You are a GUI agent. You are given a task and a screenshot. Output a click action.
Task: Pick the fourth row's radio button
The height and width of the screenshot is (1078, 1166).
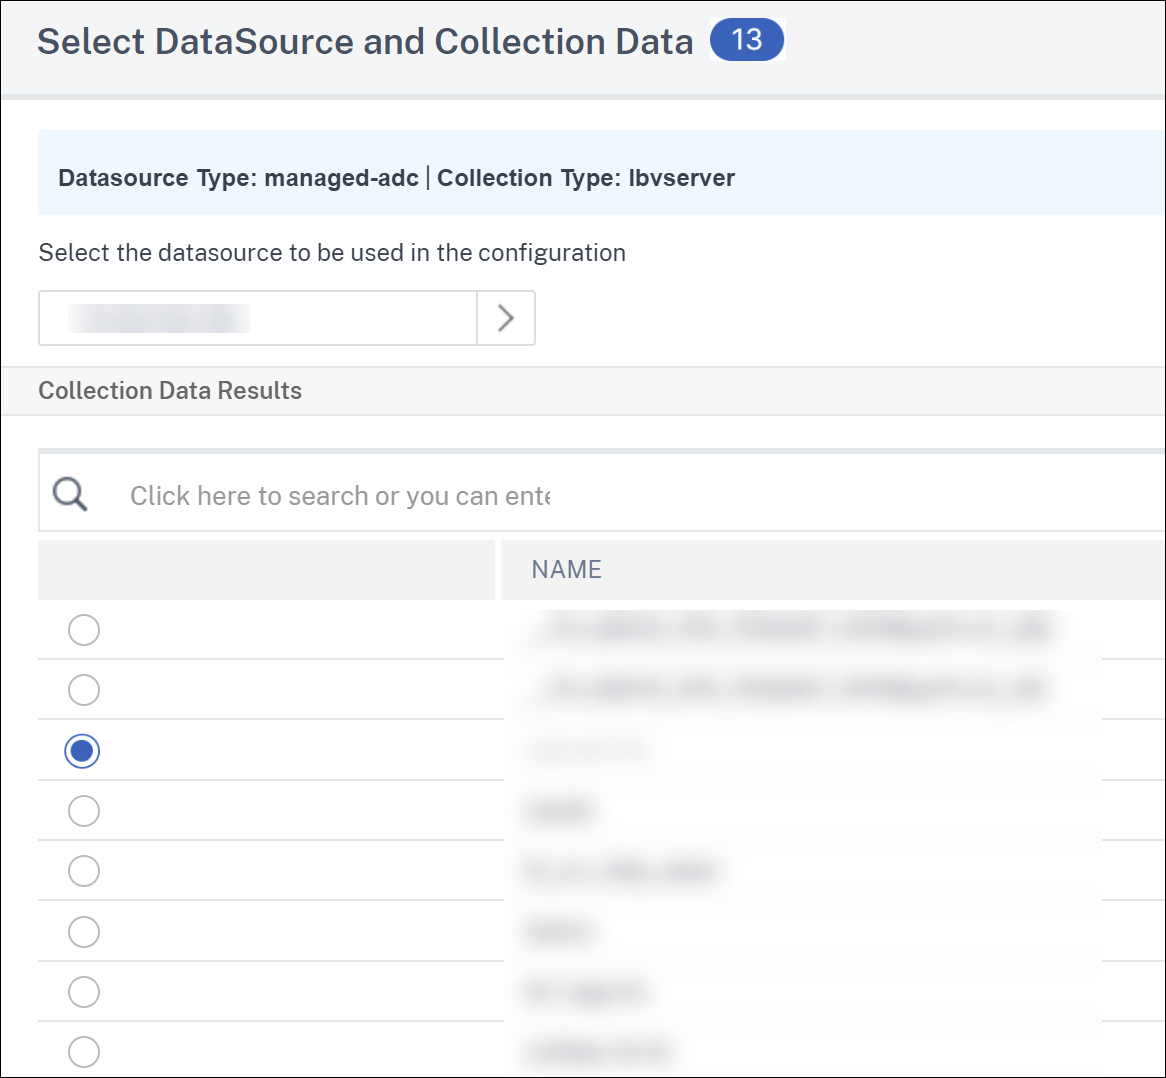(x=84, y=810)
